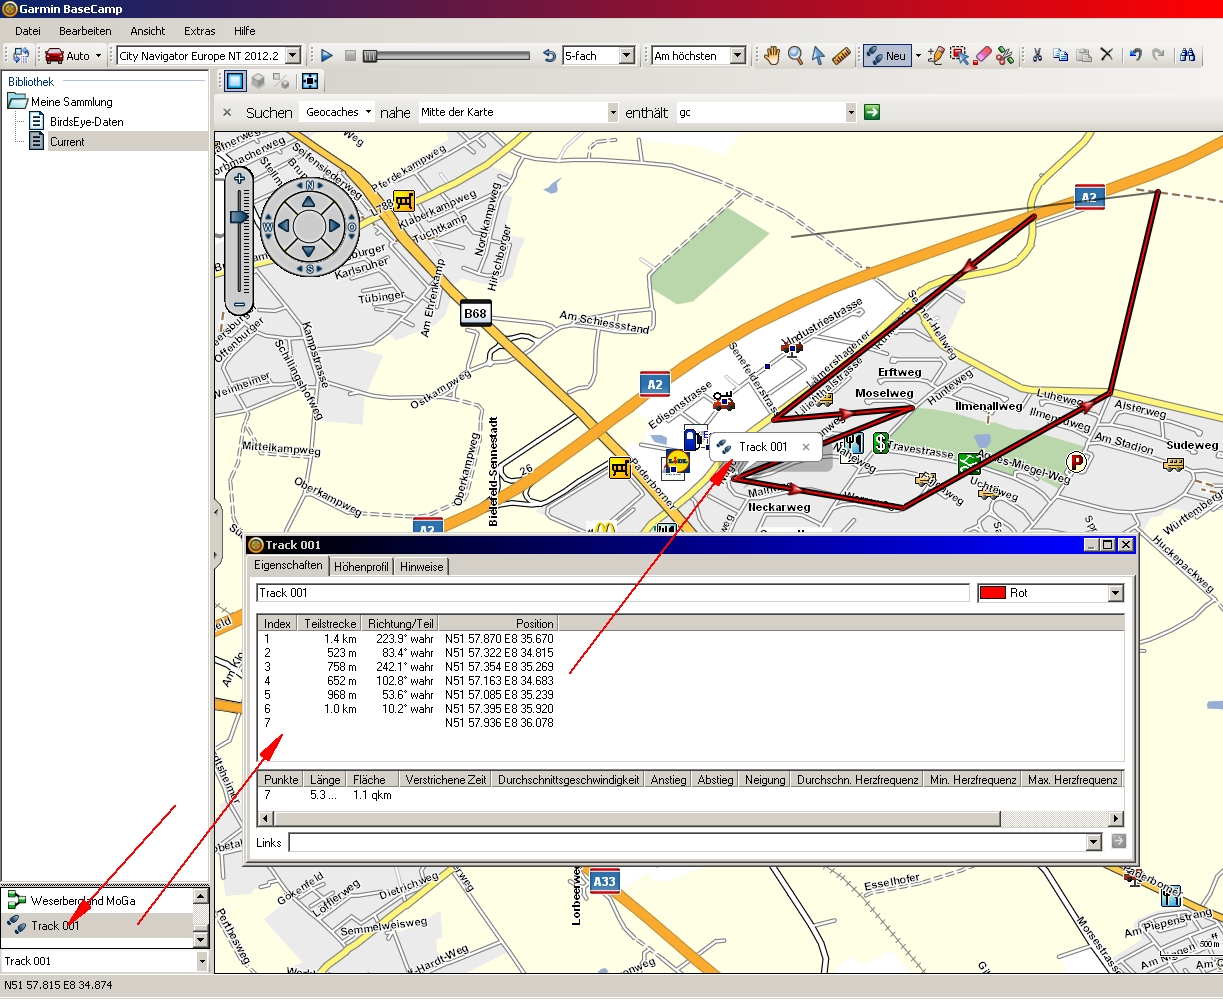Viewport: 1223px width, 999px height.
Task: Click the red color swatch beside Rot
Action: [993, 593]
